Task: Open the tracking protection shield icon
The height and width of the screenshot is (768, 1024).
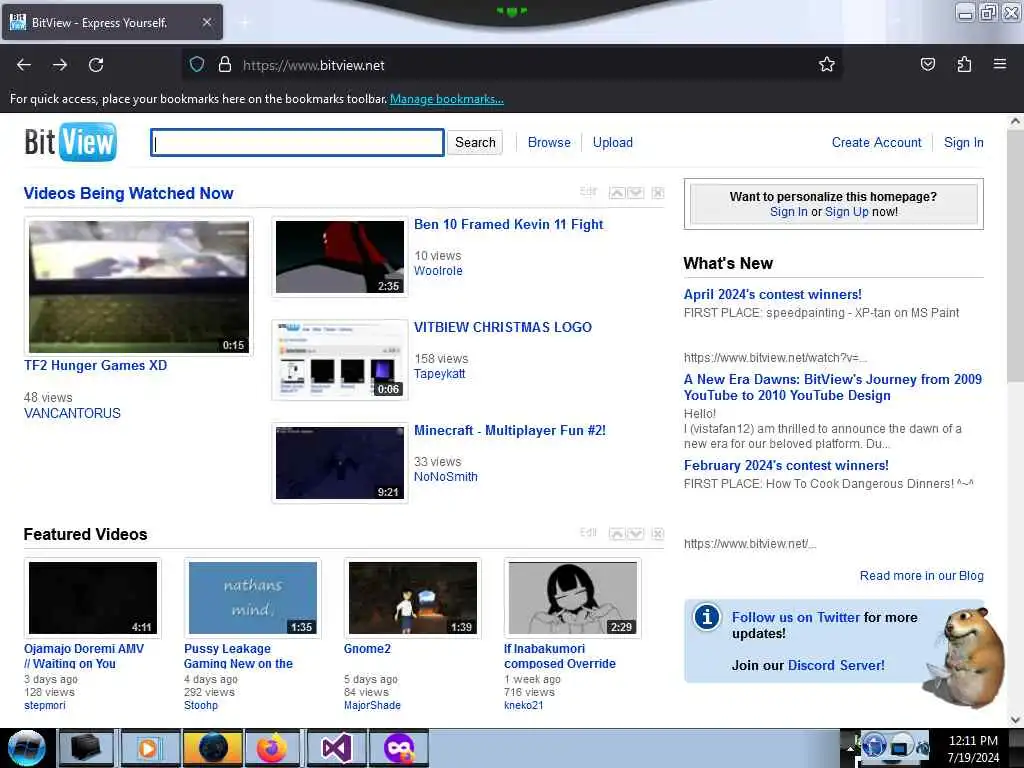Action: 197,65
